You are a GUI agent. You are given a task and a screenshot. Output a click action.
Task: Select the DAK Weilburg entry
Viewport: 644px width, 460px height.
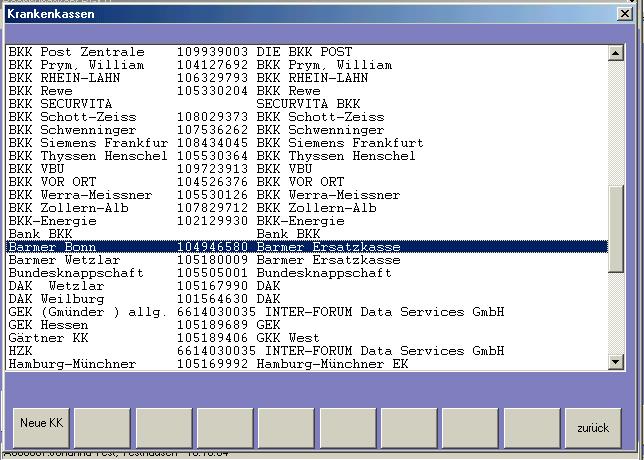tap(307, 299)
